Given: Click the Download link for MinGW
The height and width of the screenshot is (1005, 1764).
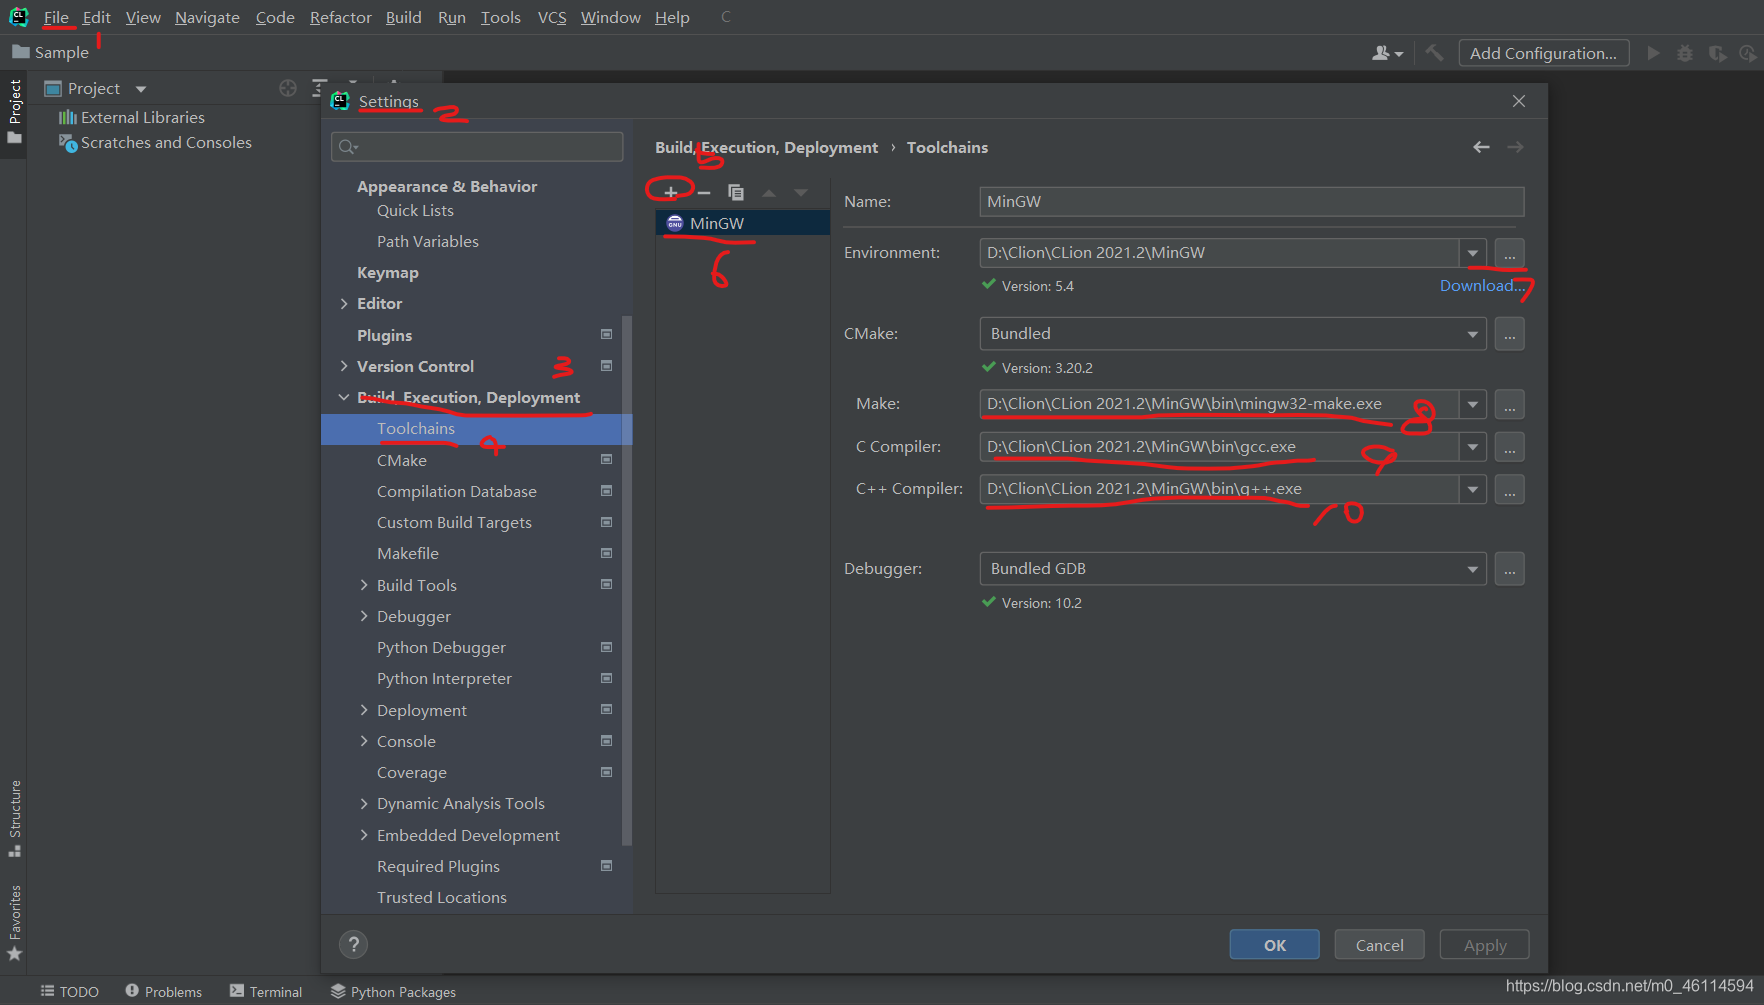Looking at the screenshot, I should pyautogui.click(x=1482, y=285).
